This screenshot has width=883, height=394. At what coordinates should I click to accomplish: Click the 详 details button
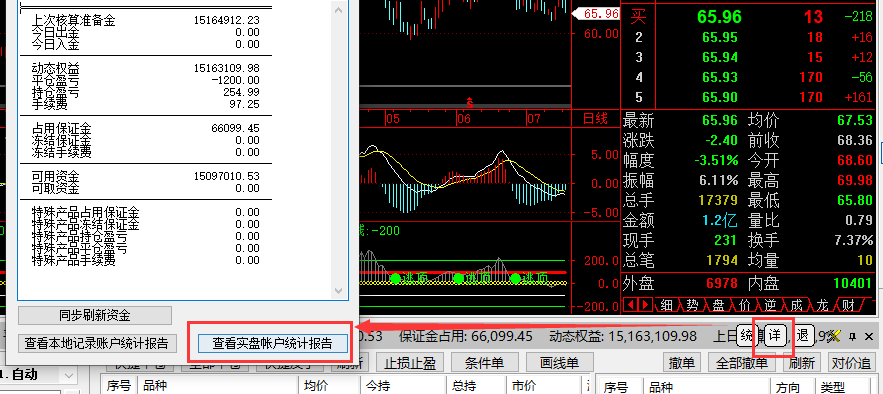tap(775, 336)
